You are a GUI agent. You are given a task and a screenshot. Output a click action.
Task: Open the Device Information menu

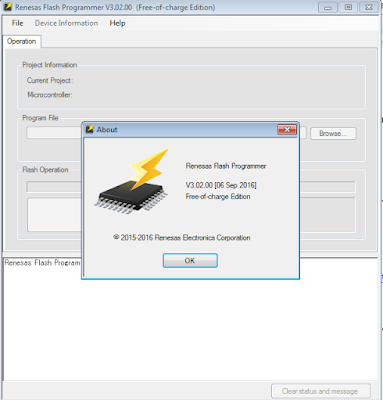66,23
